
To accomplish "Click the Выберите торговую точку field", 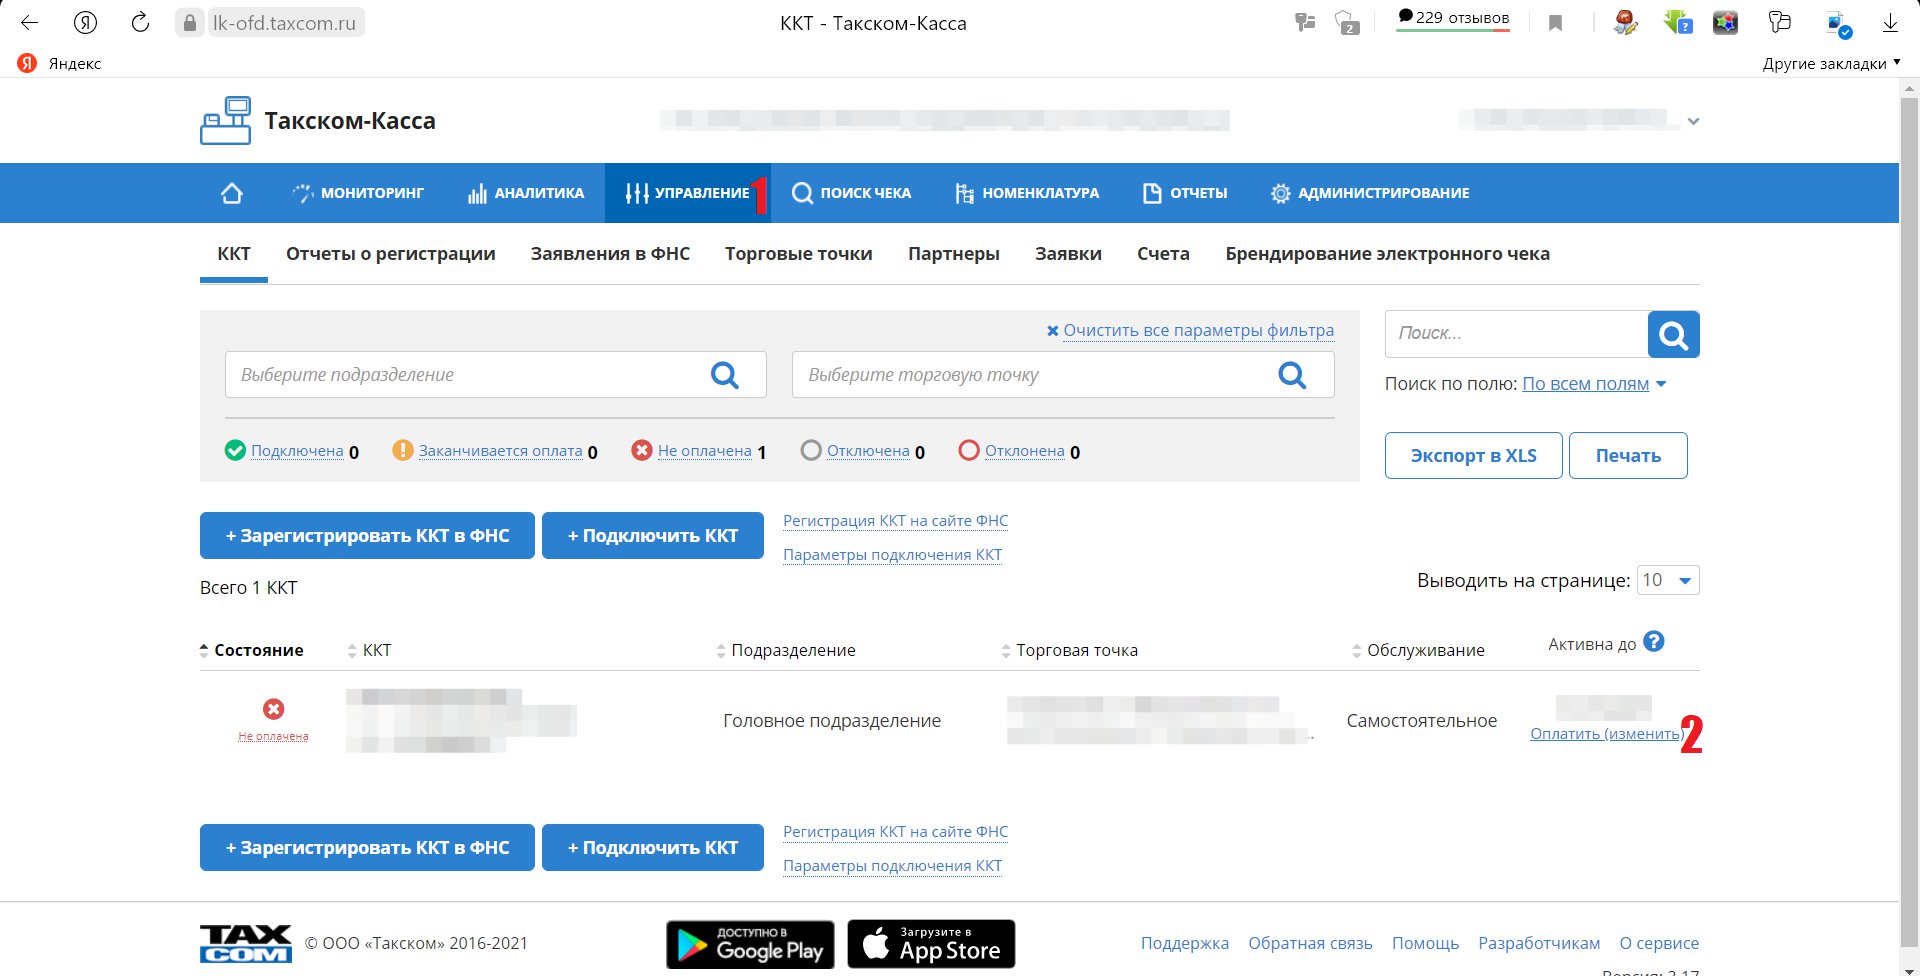I will tap(1063, 375).
